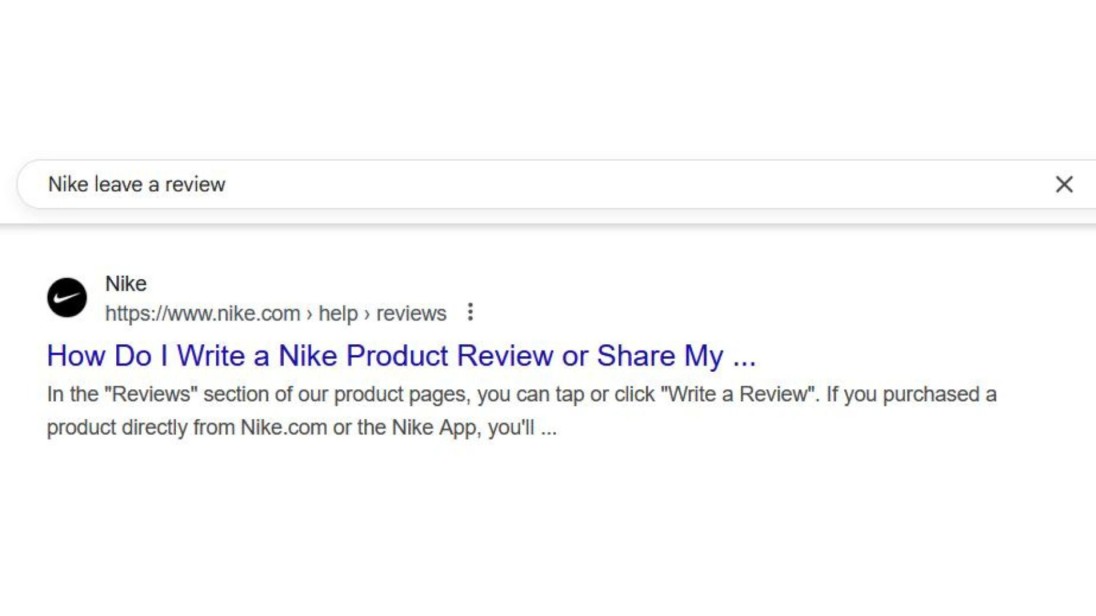1096x616 pixels.
Task: Clear the search query with X
Action: coord(1064,184)
